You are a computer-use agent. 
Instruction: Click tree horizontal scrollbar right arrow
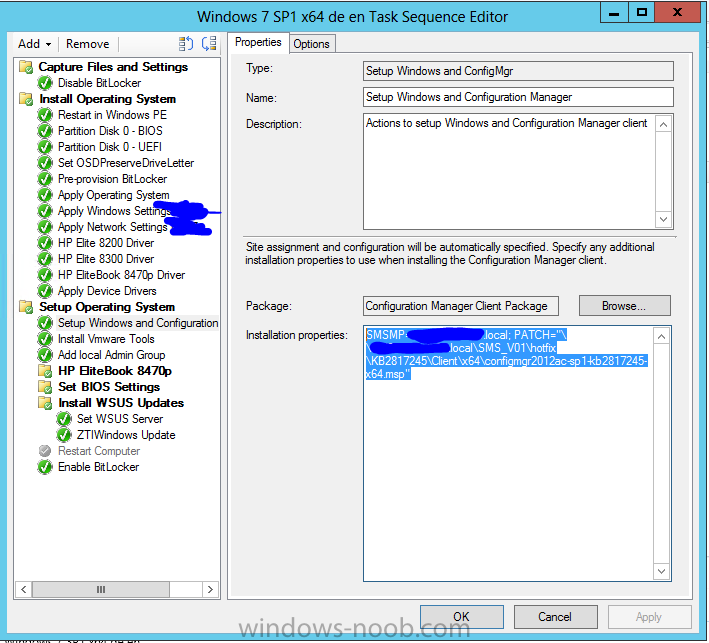[x=210, y=589]
